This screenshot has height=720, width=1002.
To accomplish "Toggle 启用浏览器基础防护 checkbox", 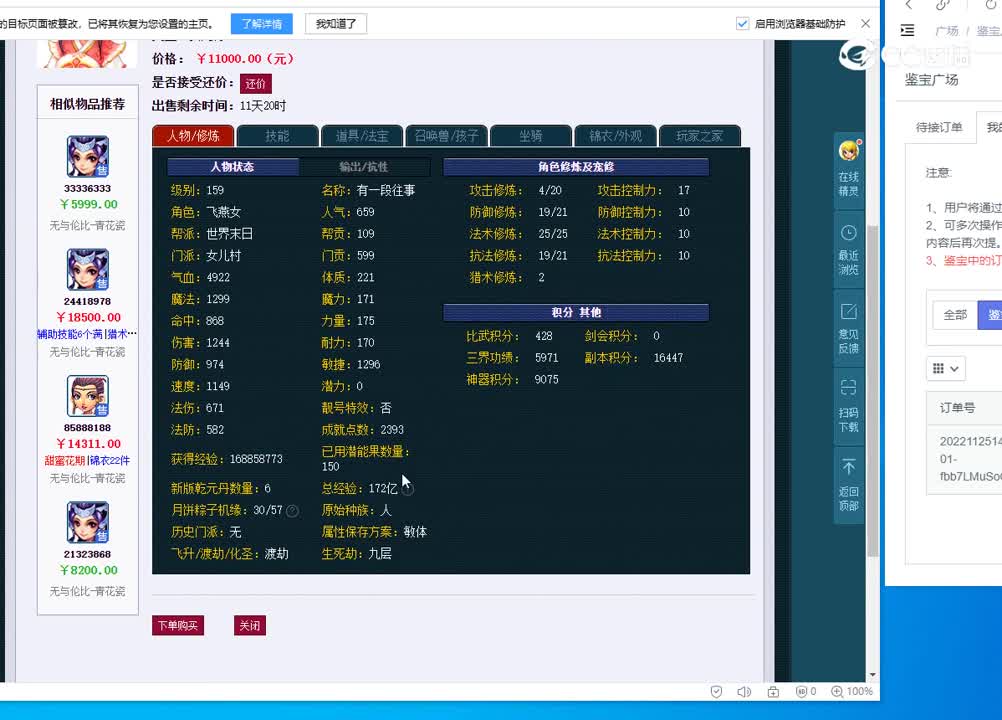I will [743, 24].
